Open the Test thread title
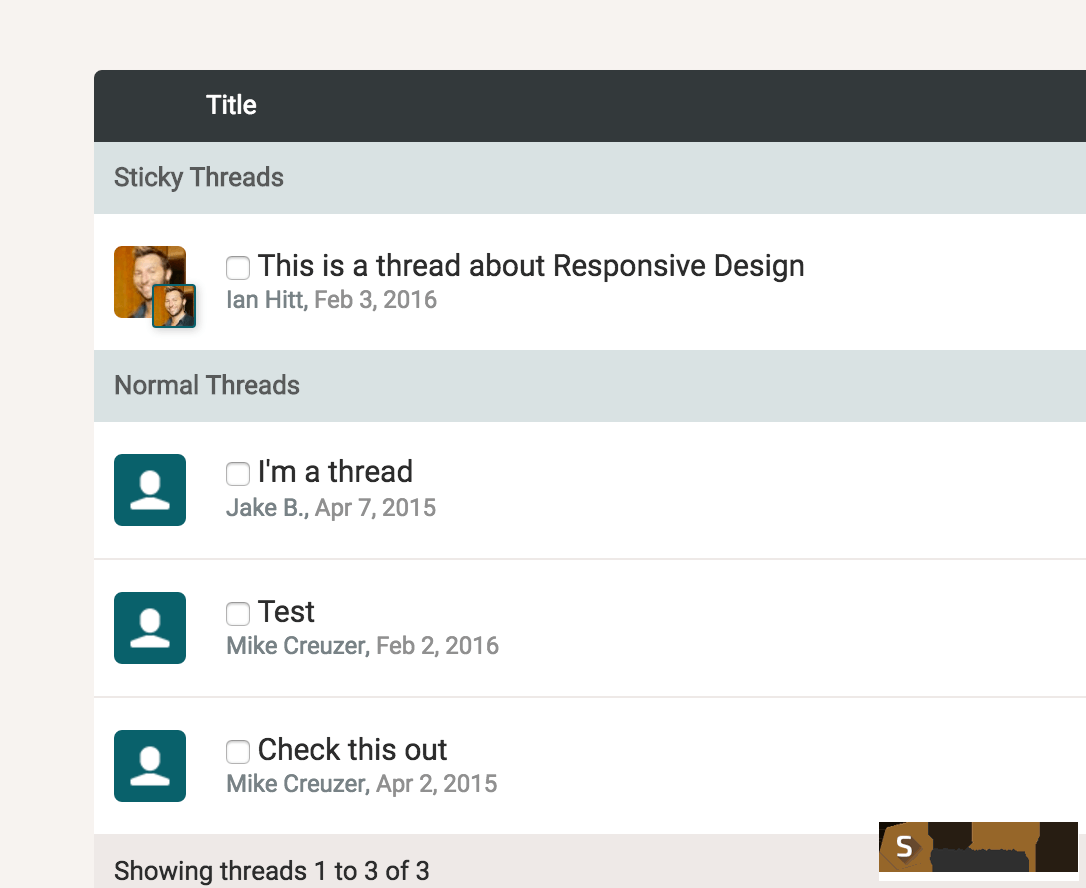 (x=286, y=612)
